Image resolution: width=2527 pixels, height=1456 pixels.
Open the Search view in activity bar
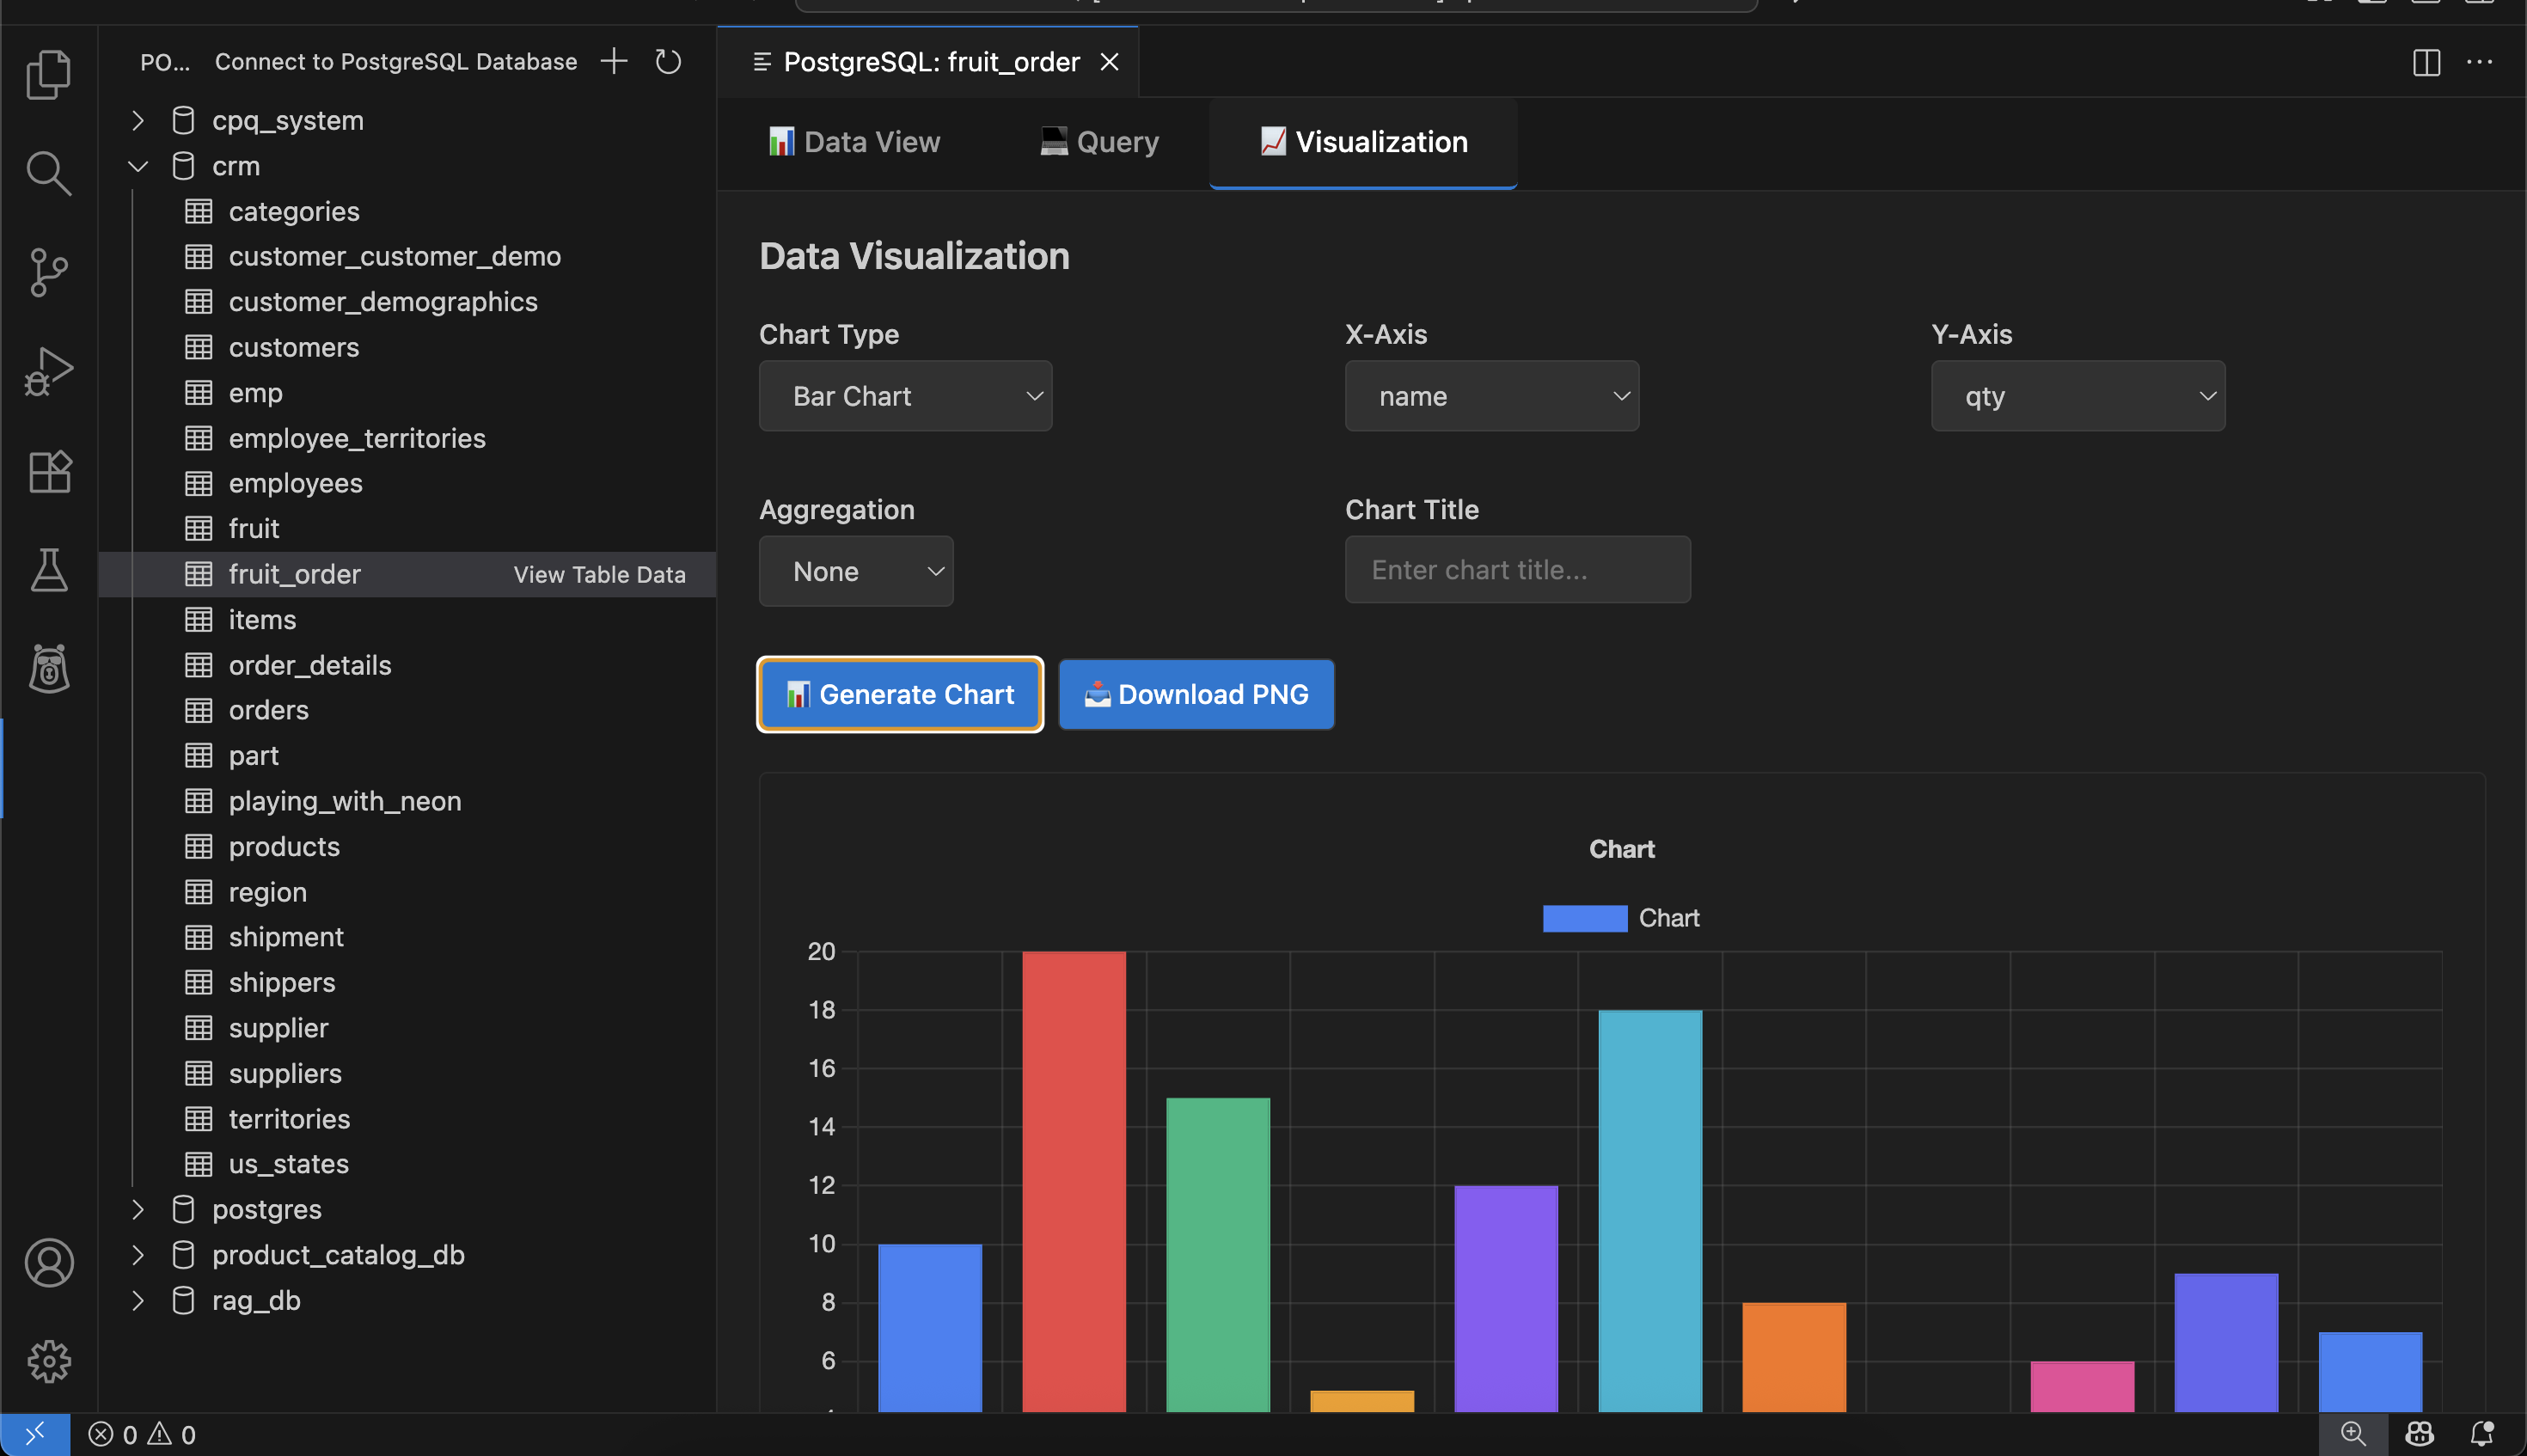coord(48,173)
